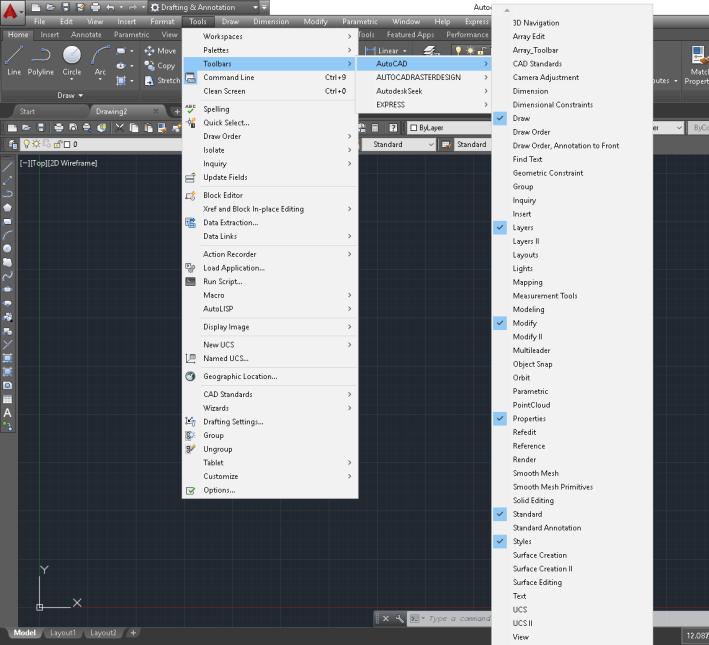Click the Options checkmark icon
The height and width of the screenshot is (645, 709).
(x=190, y=490)
